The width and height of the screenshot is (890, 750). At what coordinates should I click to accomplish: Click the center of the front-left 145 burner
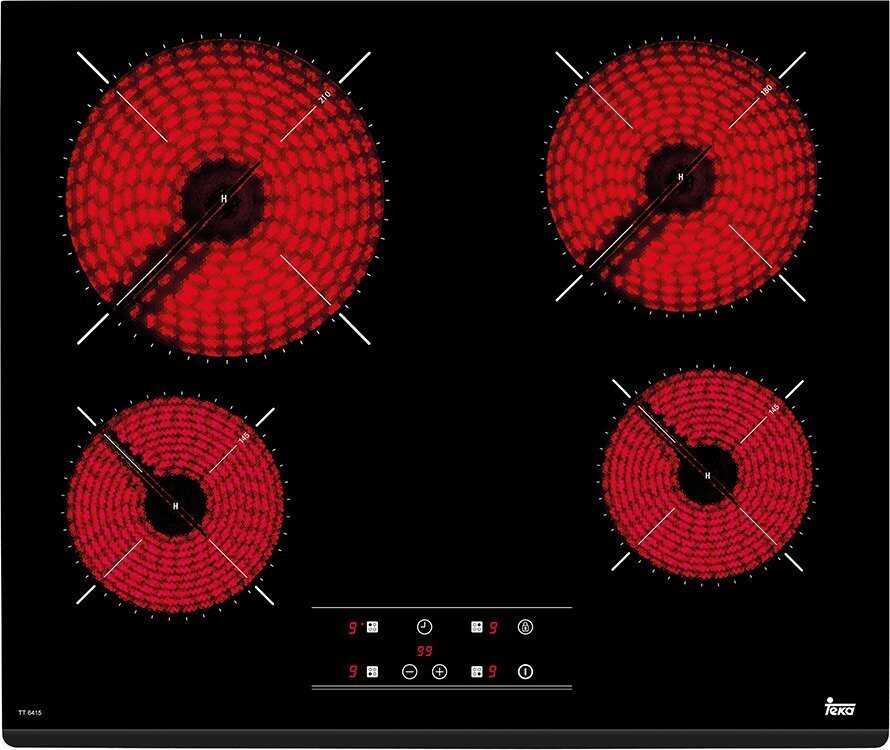176,506
